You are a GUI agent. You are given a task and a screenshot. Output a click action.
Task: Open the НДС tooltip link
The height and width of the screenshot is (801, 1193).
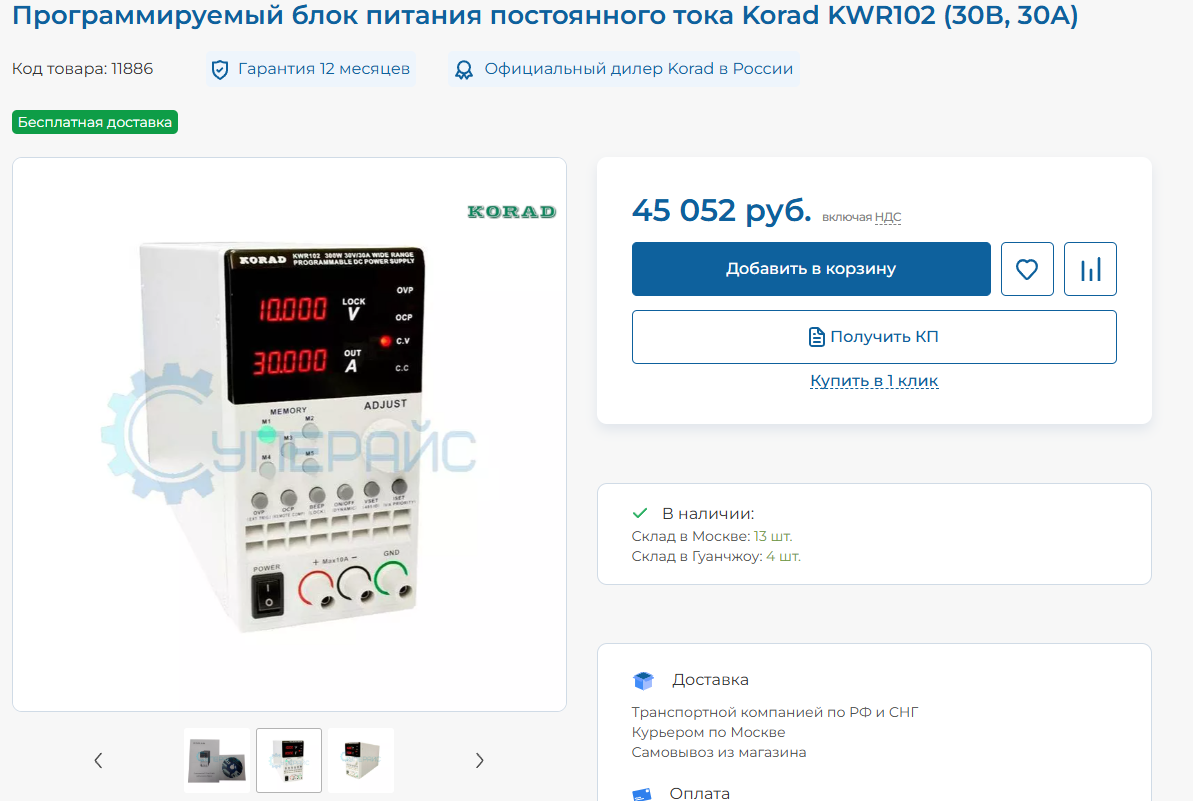coord(888,218)
